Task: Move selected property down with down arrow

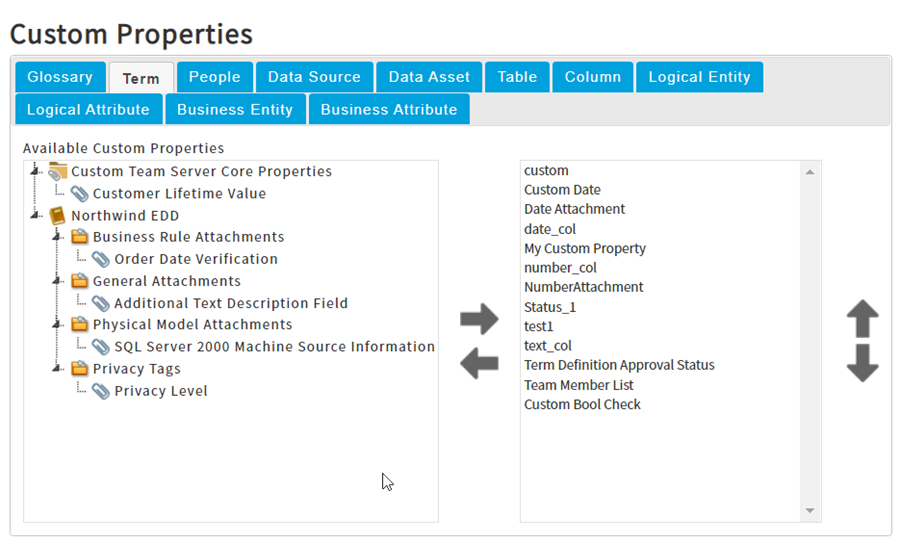Action: tap(862, 363)
